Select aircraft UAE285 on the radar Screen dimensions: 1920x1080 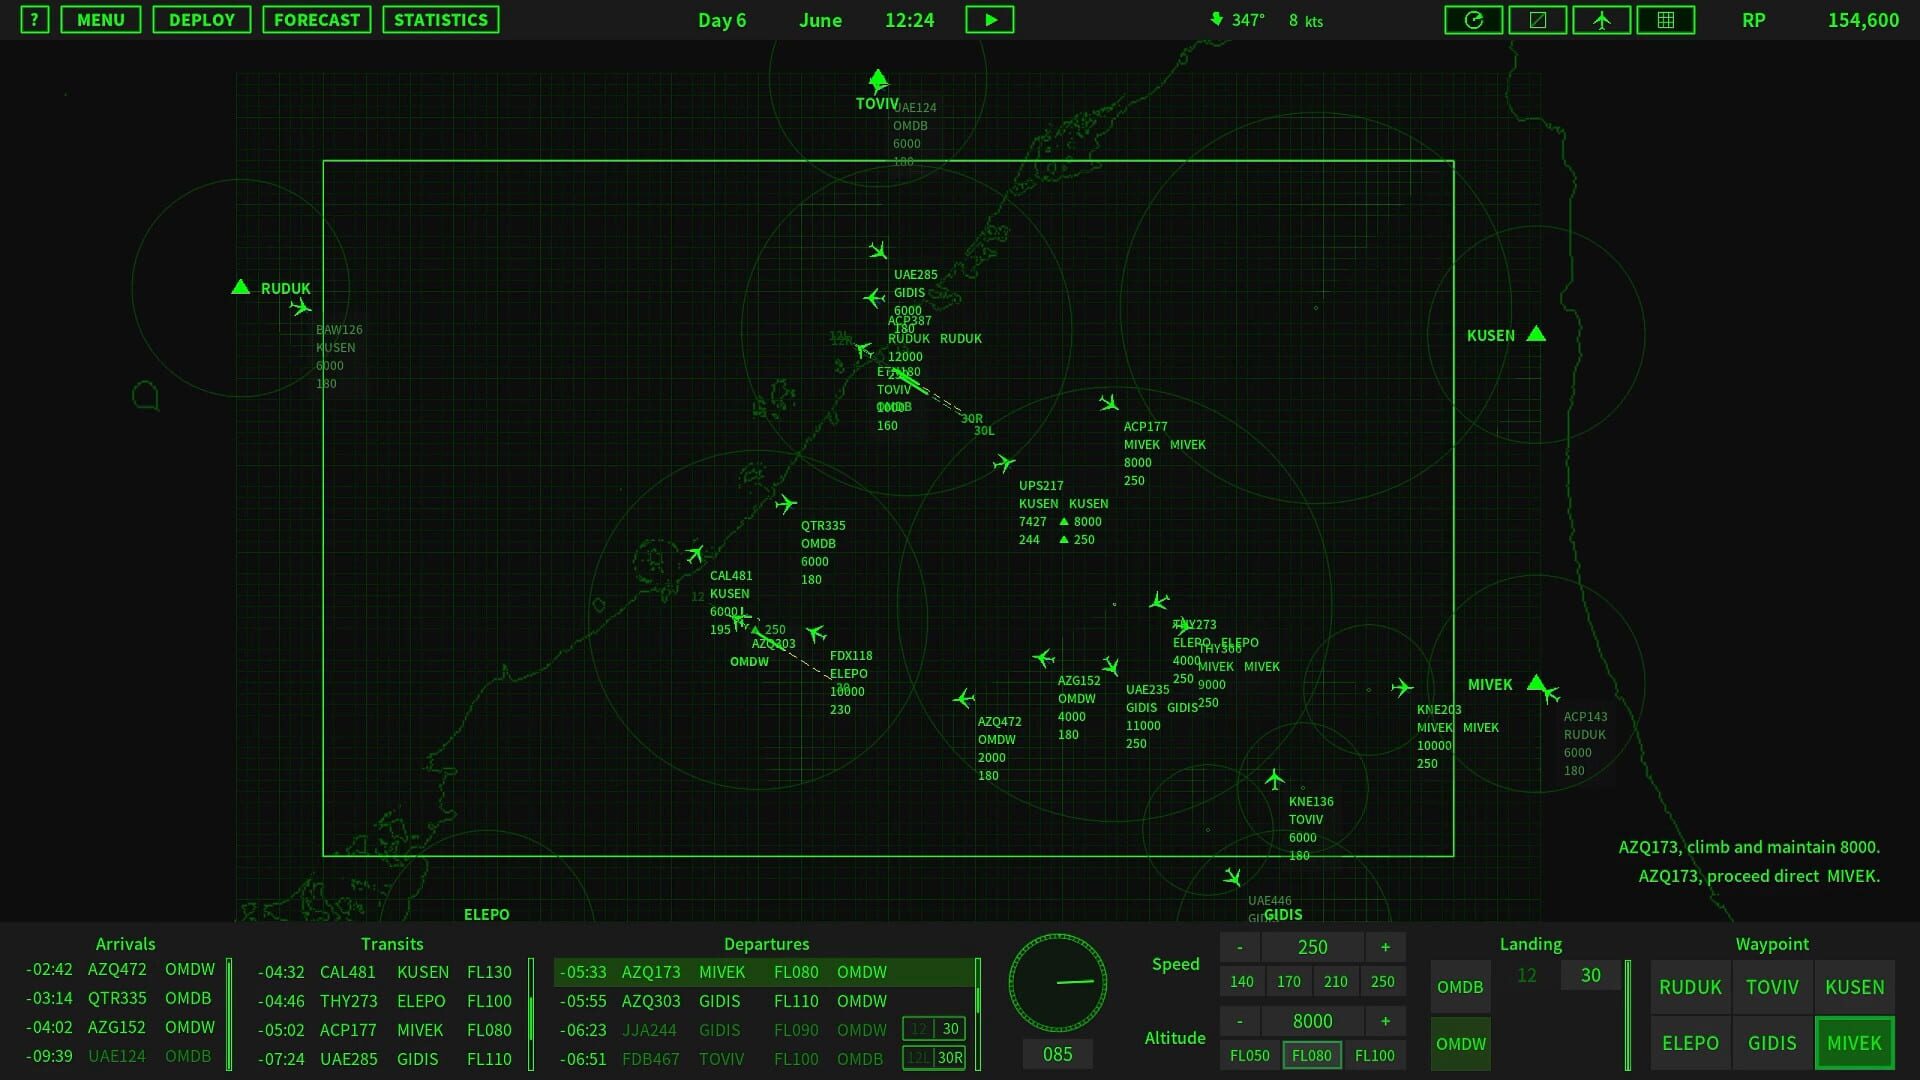[877, 252]
